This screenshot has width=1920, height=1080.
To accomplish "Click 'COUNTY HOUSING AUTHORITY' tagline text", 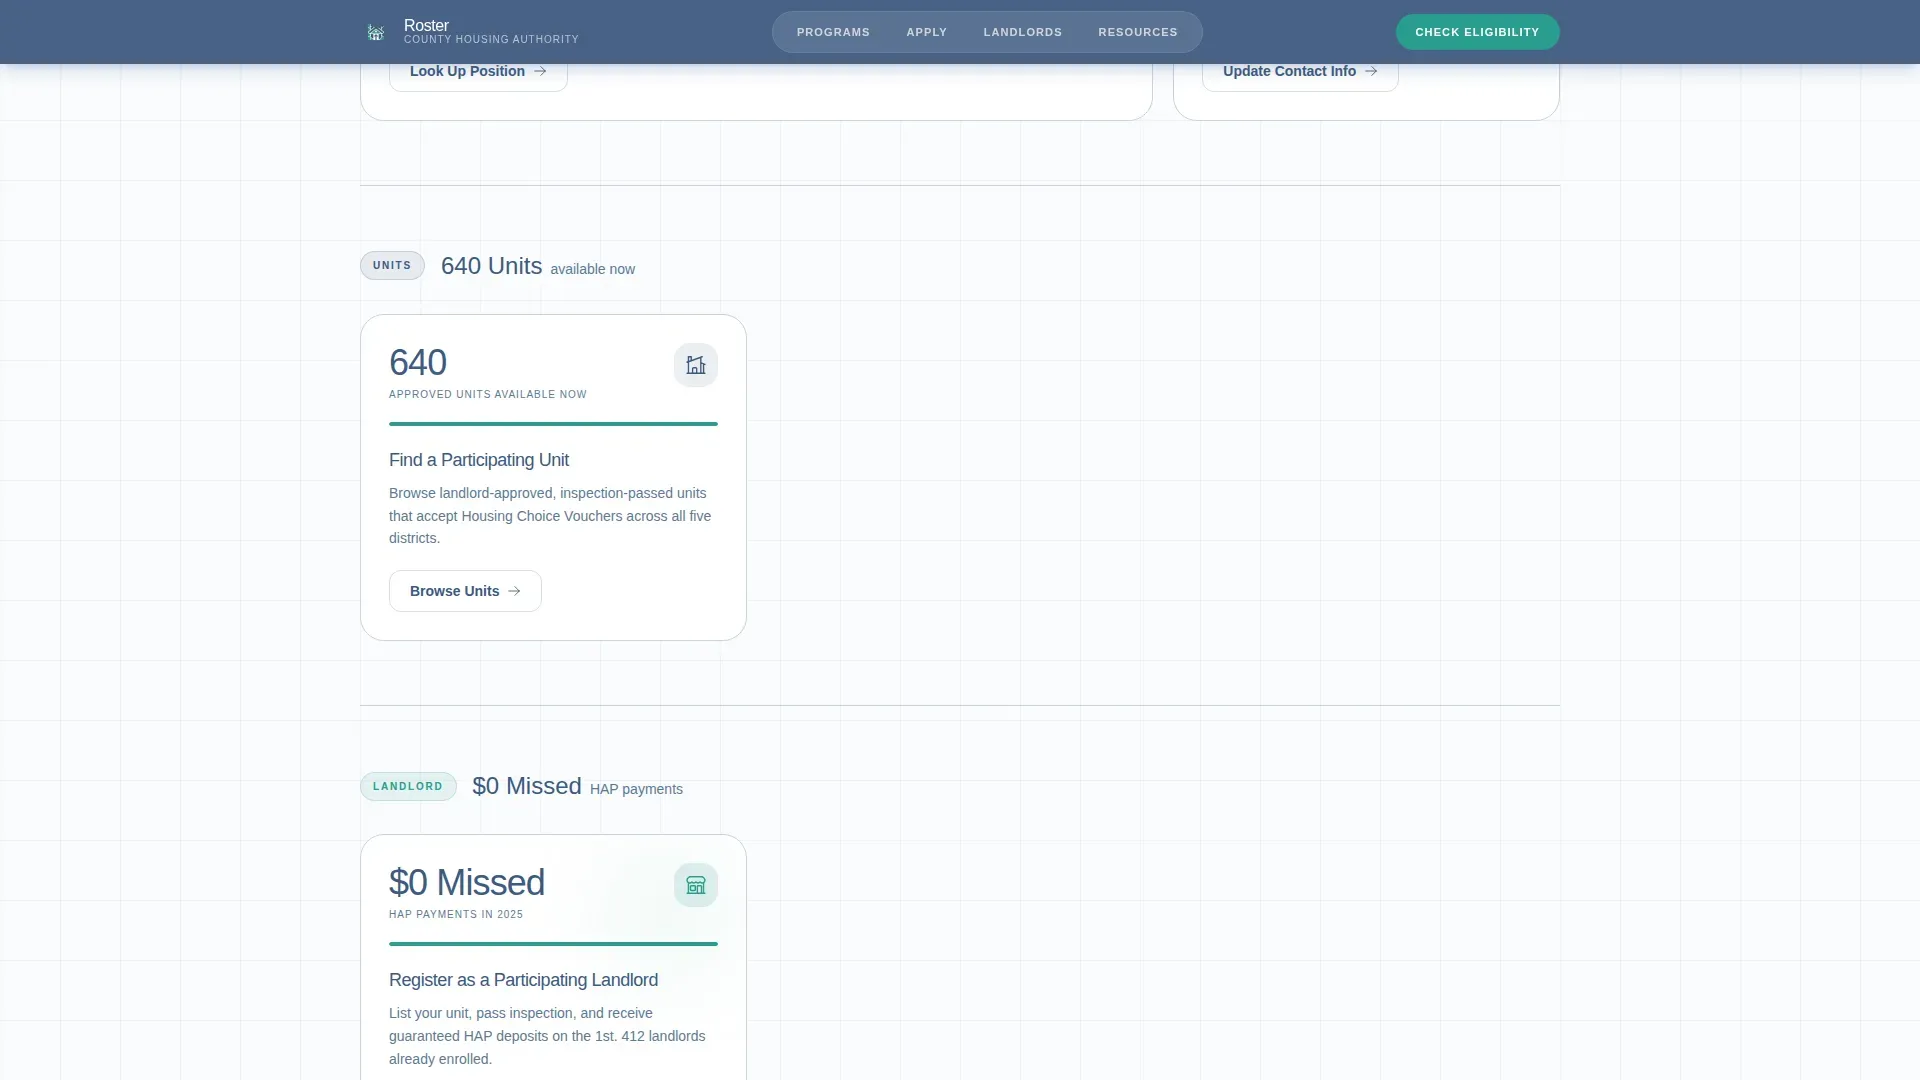I will tap(491, 40).
